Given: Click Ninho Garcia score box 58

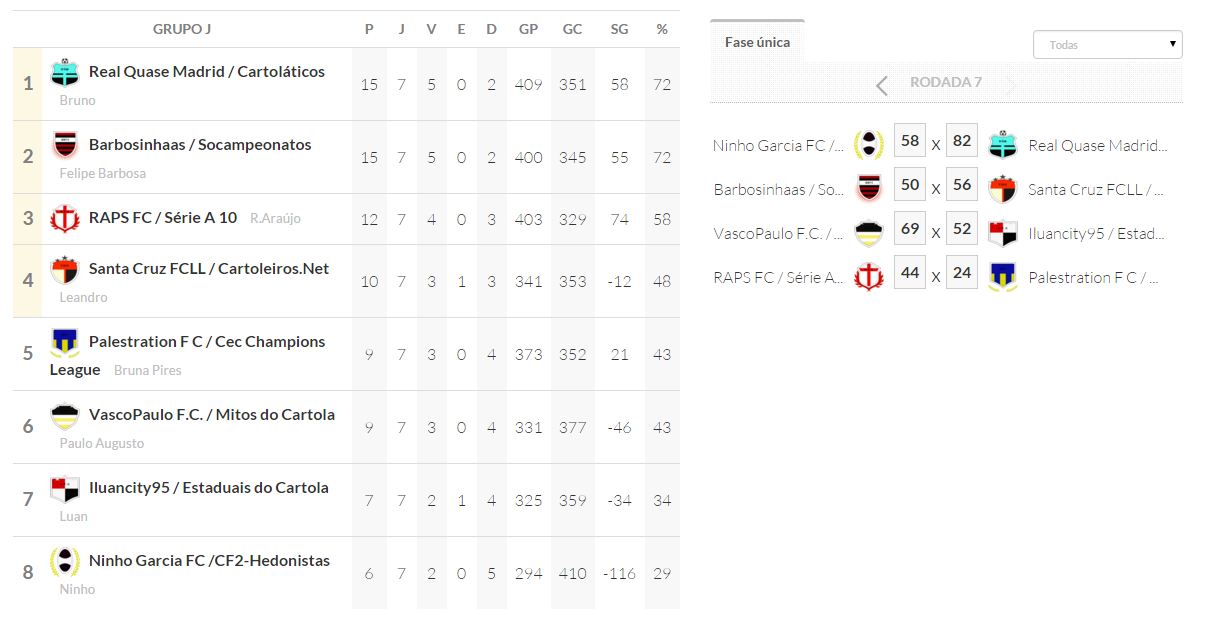Looking at the screenshot, I should (x=910, y=142).
